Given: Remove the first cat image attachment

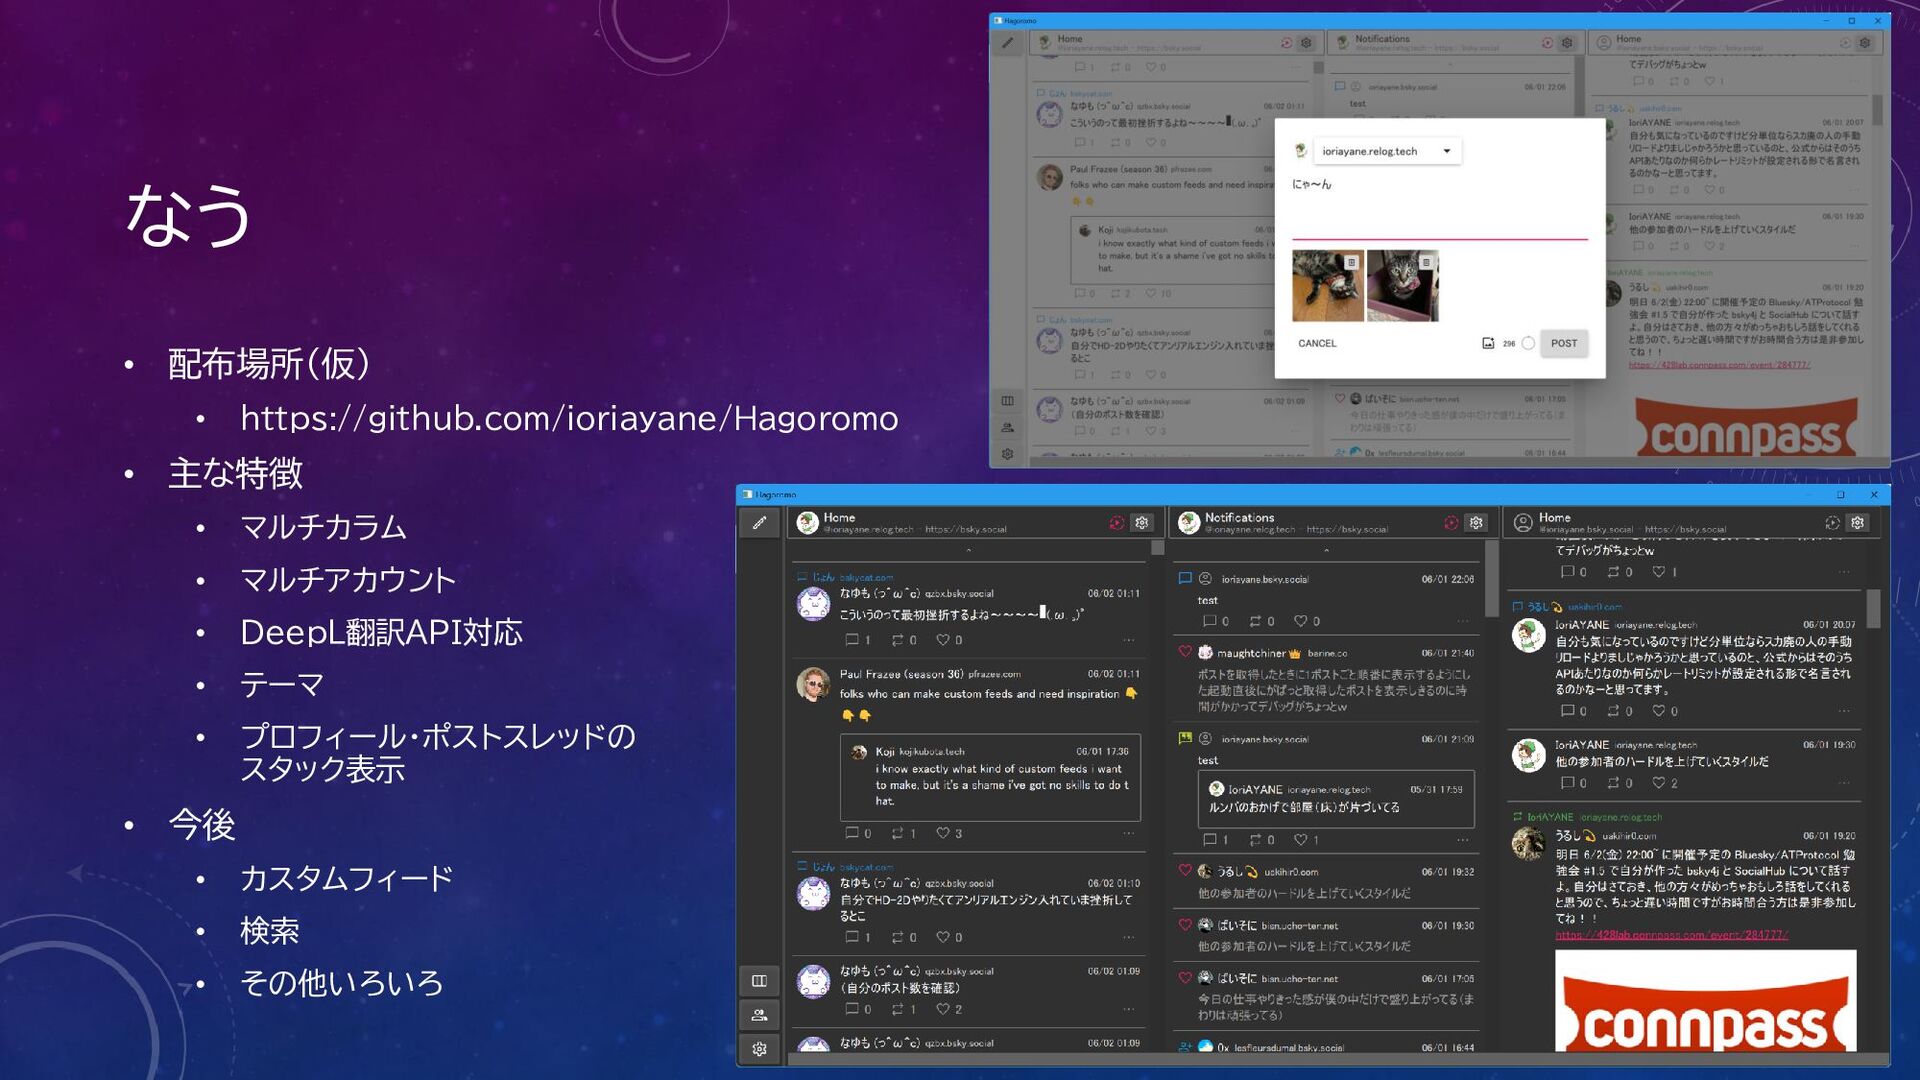Looking at the screenshot, I should 1351,263.
